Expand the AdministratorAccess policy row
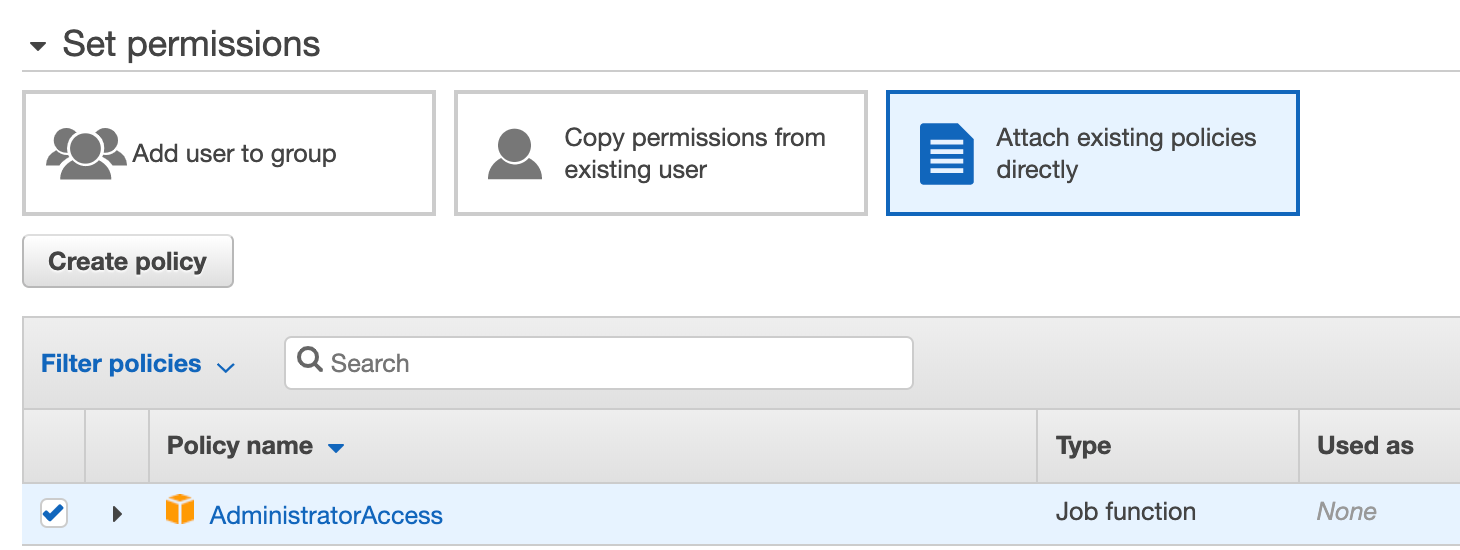 click(x=117, y=514)
